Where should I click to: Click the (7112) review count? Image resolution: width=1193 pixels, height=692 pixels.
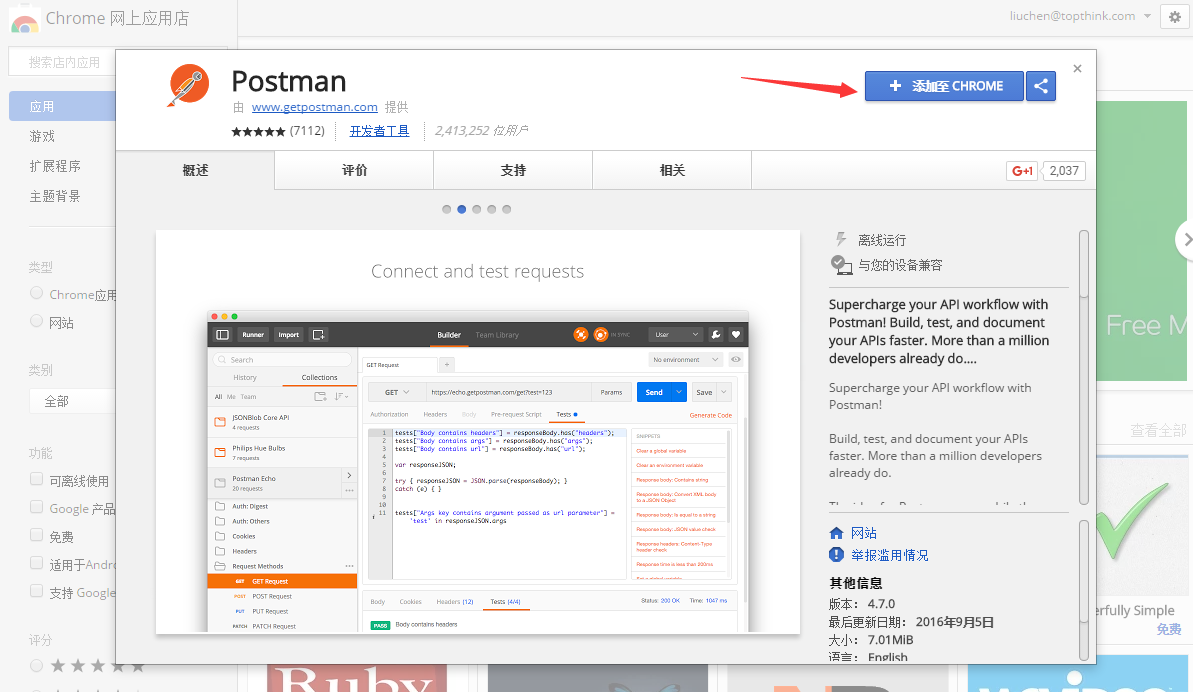pos(307,131)
